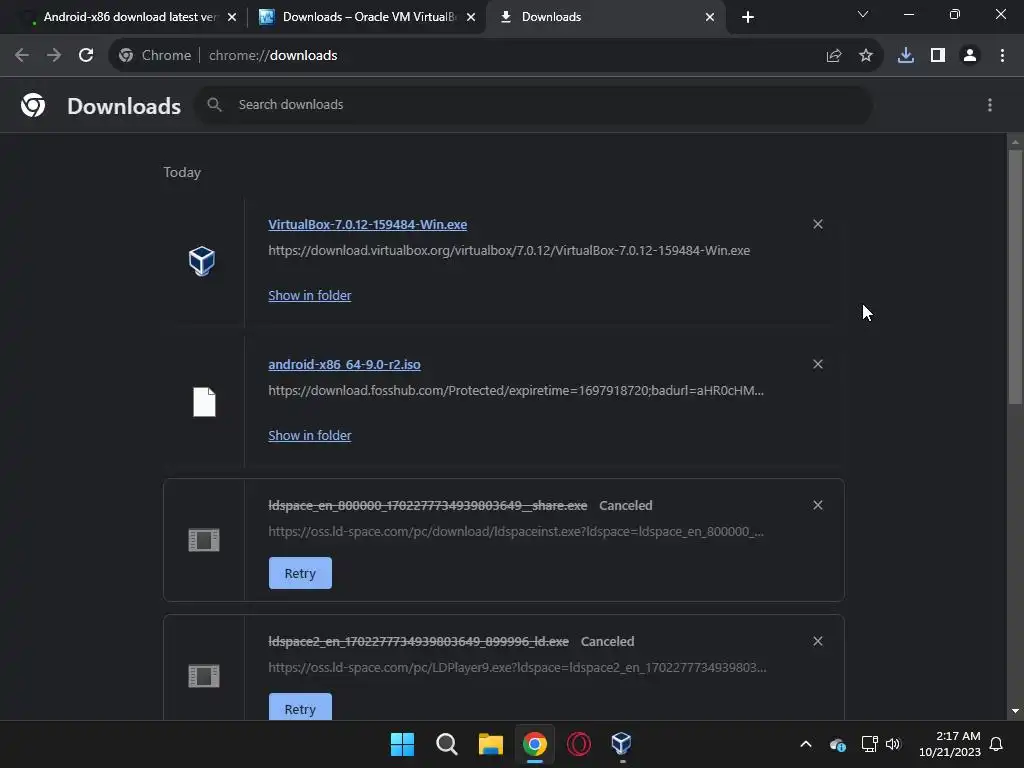Remove ldspace2_en canceled download from list
Image resolution: width=1024 pixels, height=768 pixels.
click(818, 641)
